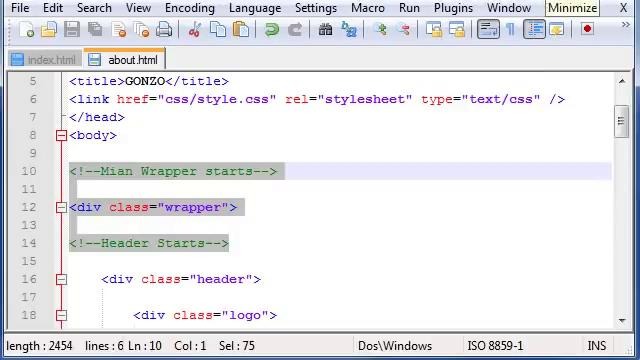The height and width of the screenshot is (360, 640).
Task: Toggle word wrap
Action: pos(488,29)
